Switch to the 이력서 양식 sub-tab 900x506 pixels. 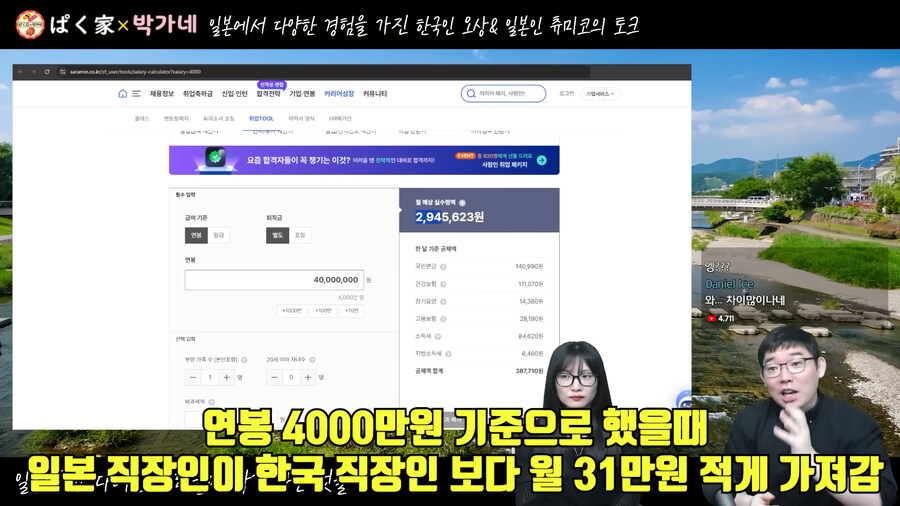(301, 119)
